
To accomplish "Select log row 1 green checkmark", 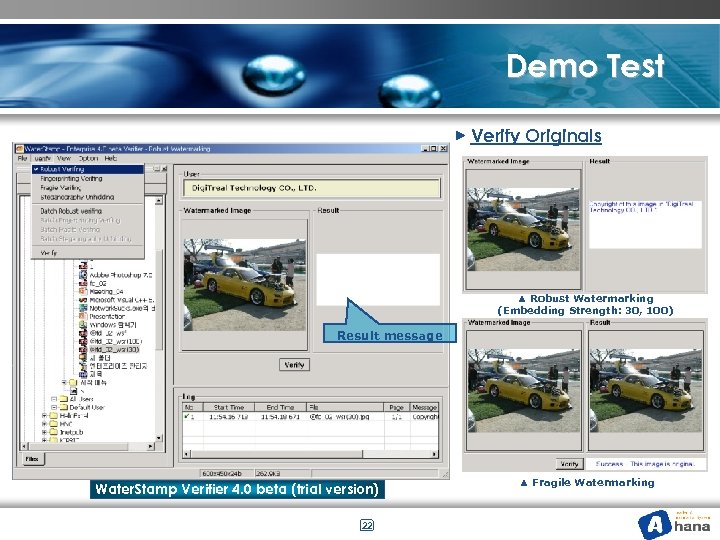I will tap(186, 416).
